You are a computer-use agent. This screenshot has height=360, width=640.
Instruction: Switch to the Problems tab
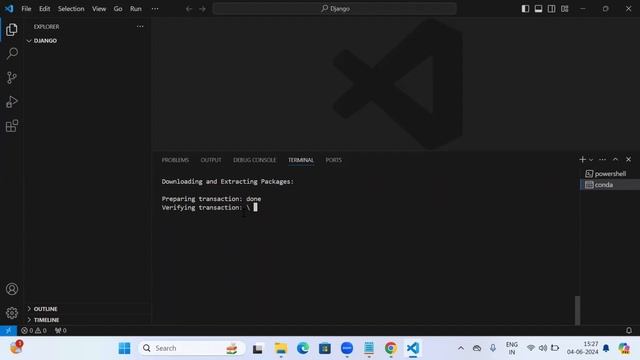coord(175,160)
